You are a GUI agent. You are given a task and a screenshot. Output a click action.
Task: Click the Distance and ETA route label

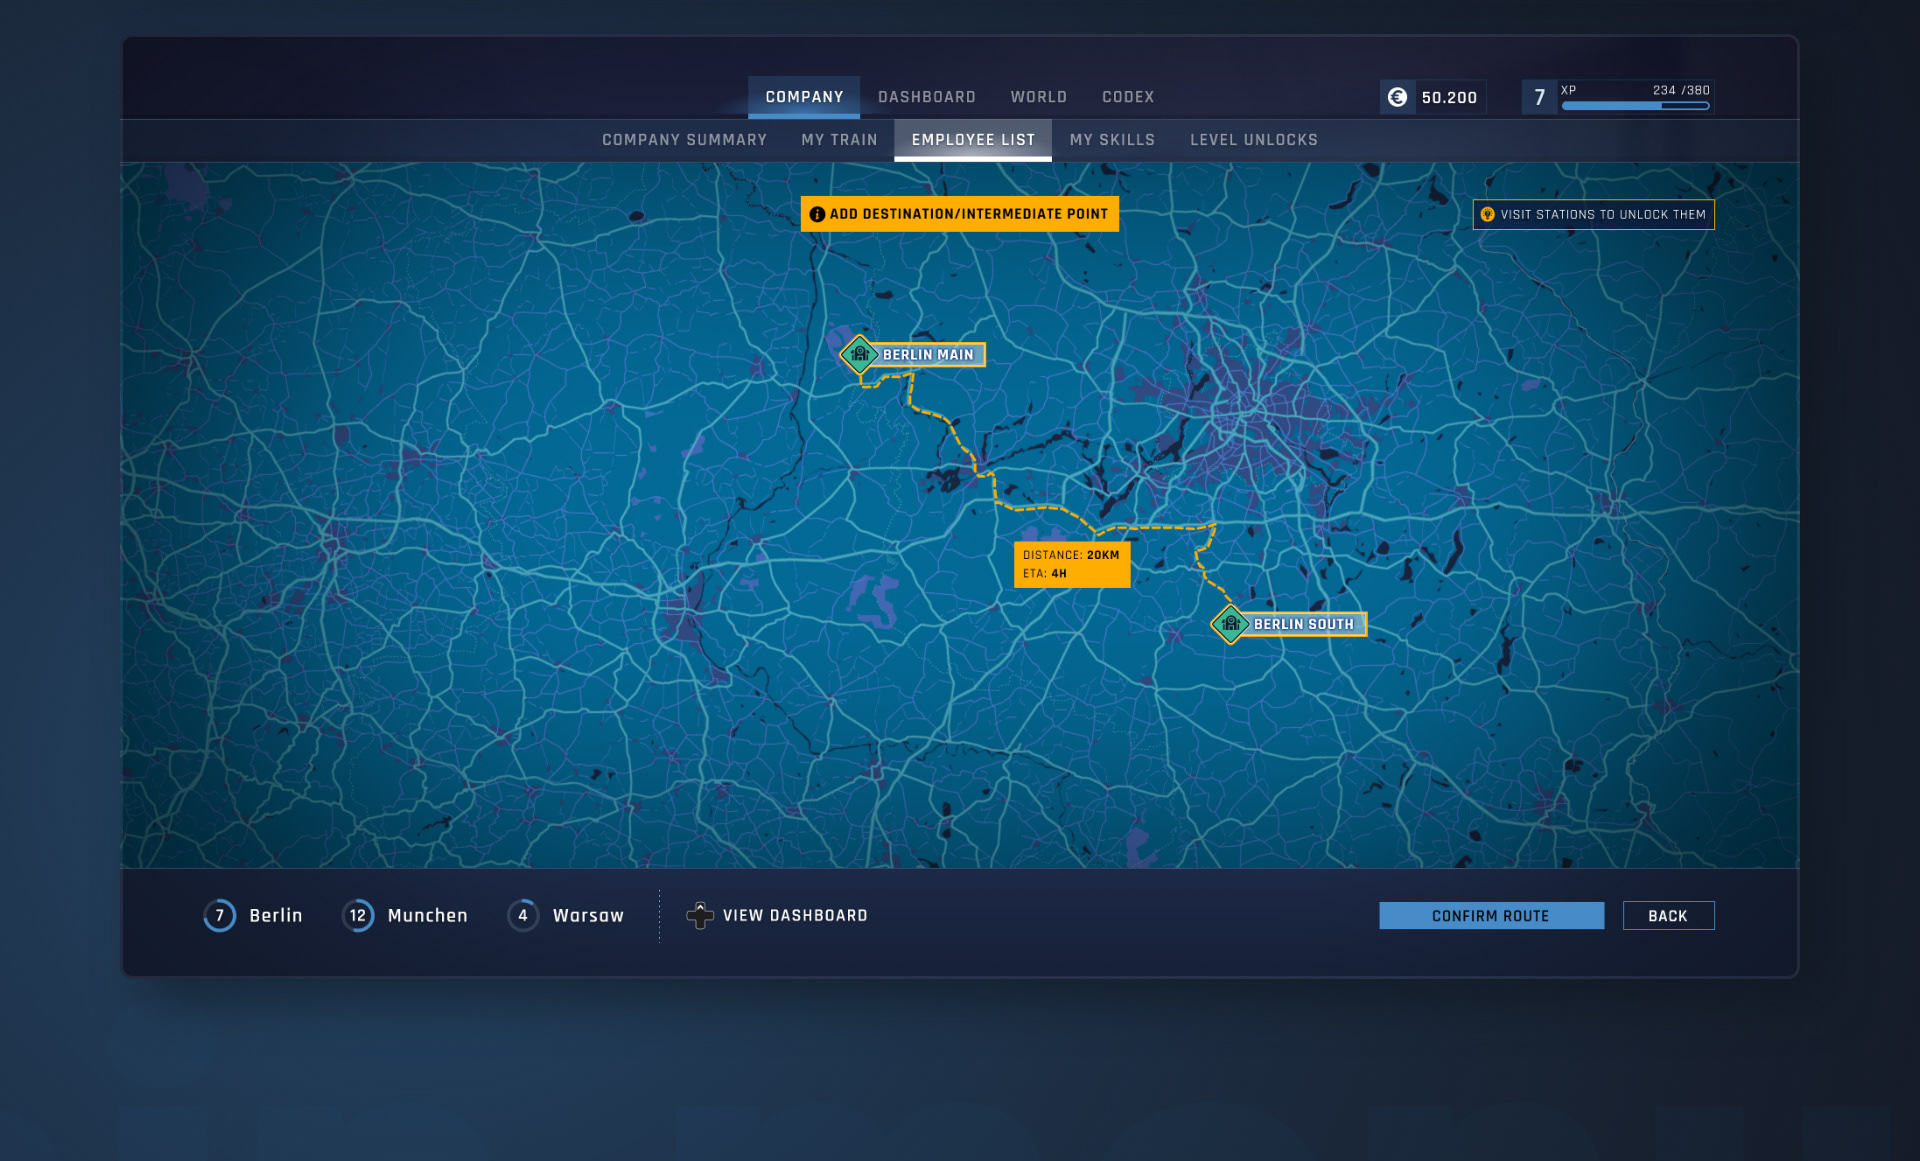[x=1071, y=564]
